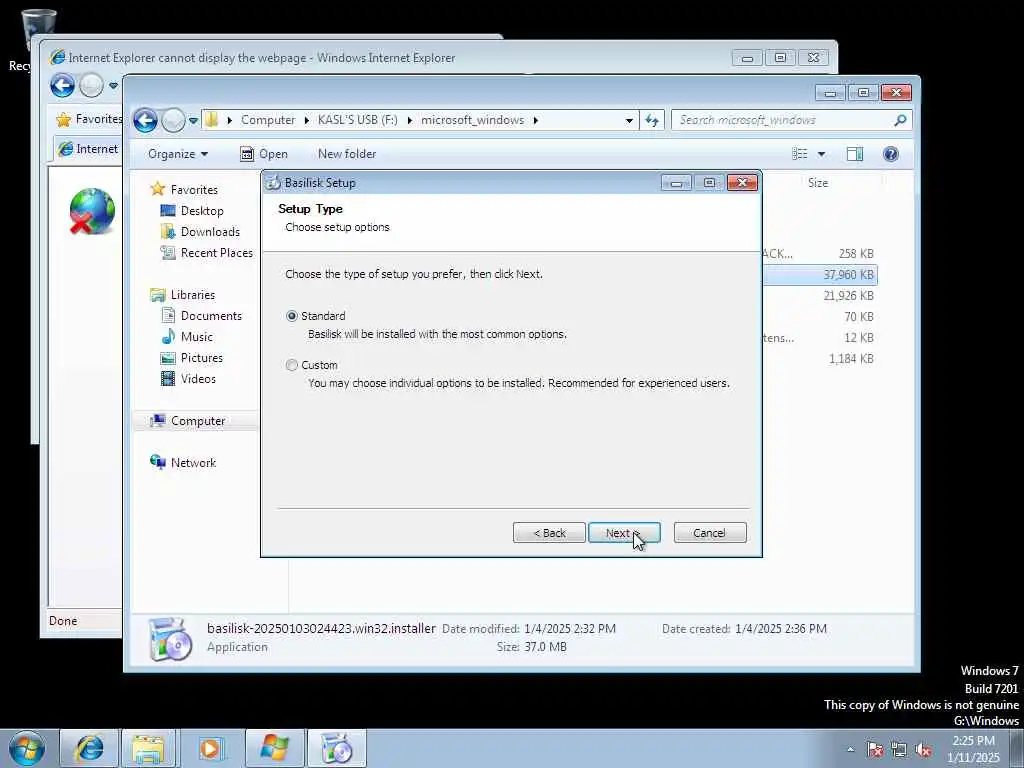Go back in Internet Explorer window
1024x768 pixels.
tap(63, 85)
